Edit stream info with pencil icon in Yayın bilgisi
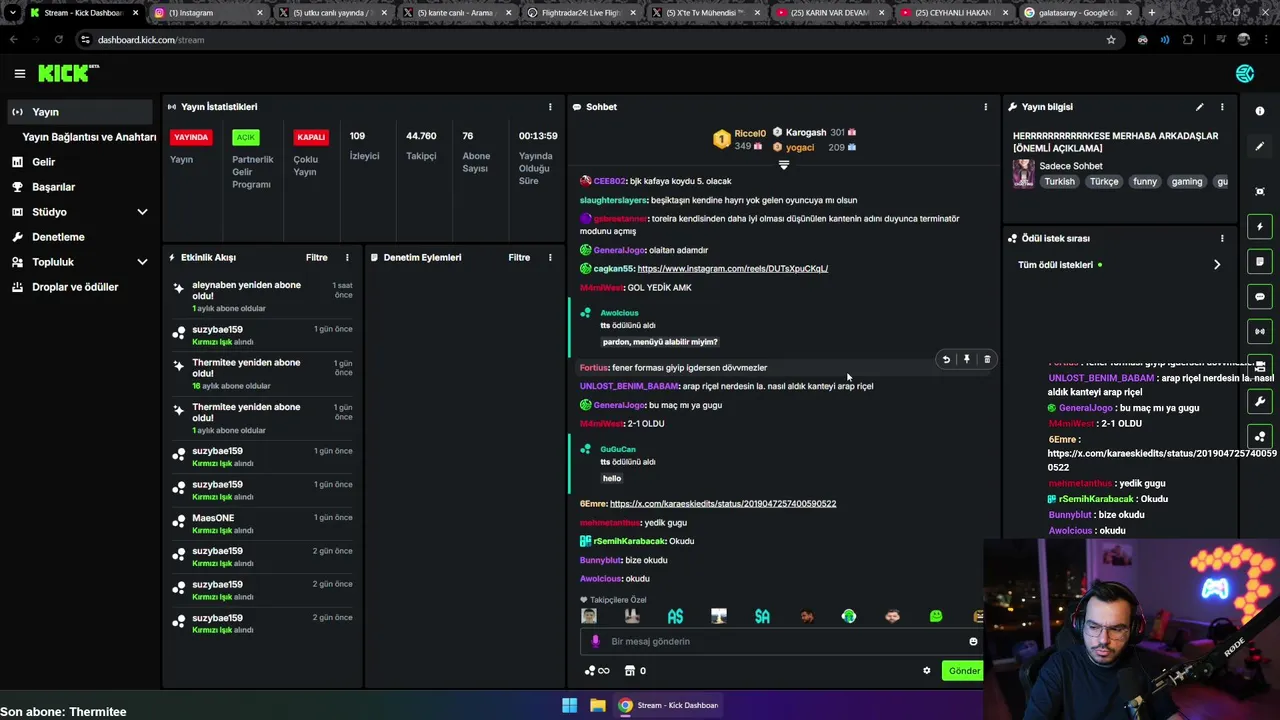The width and height of the screenshot is (1280, 720). [1199, 107]
